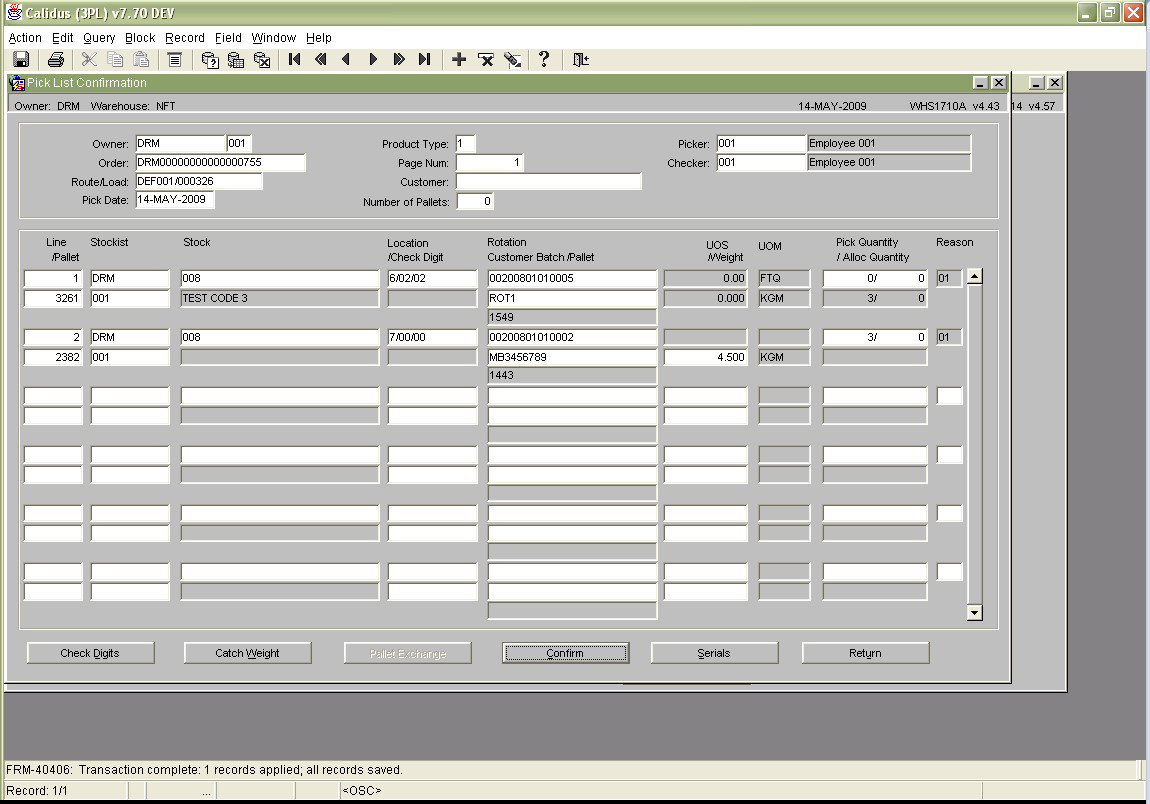The image size is (1150, 804).
Task: Open the Block menu
Action: click(x=140, y=37)
